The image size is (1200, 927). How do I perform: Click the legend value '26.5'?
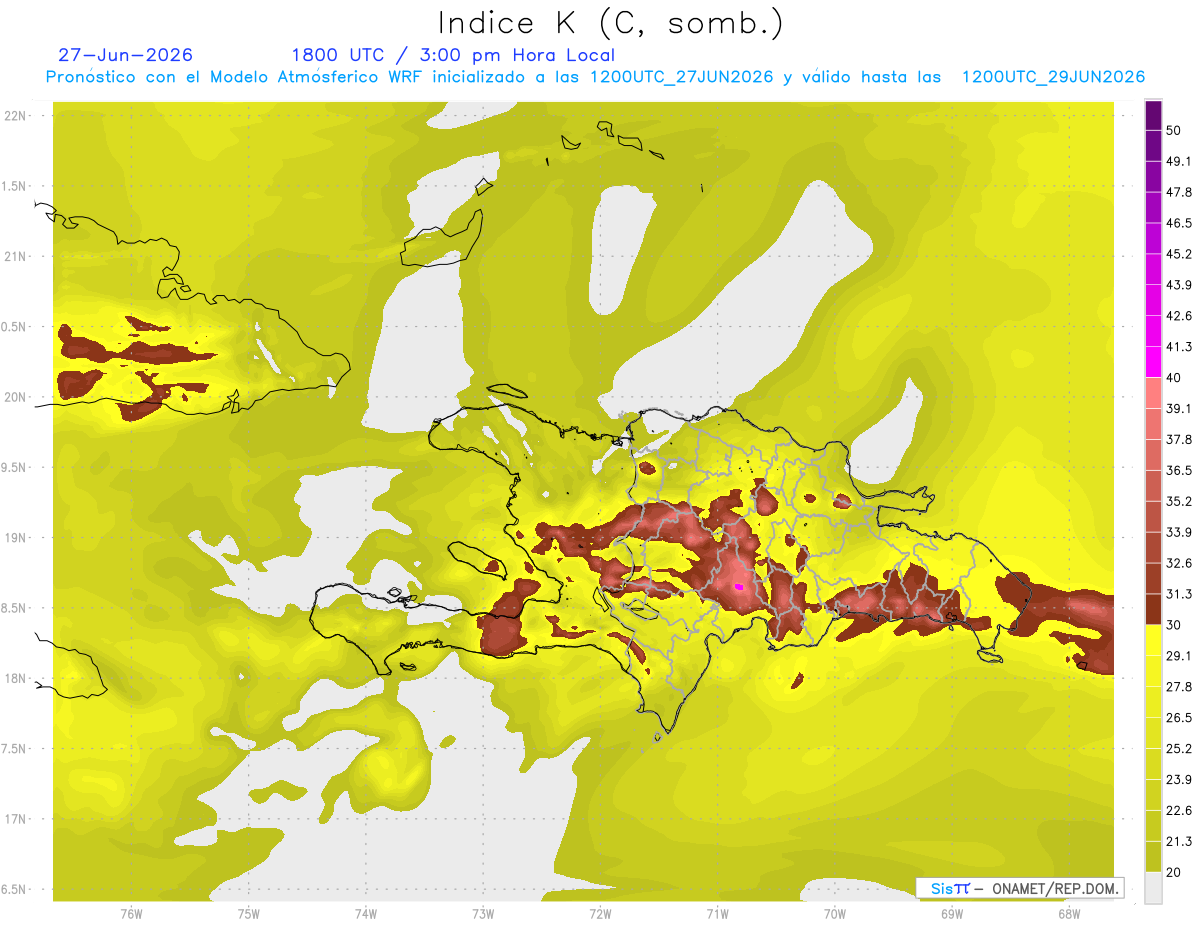point(1179,718)
